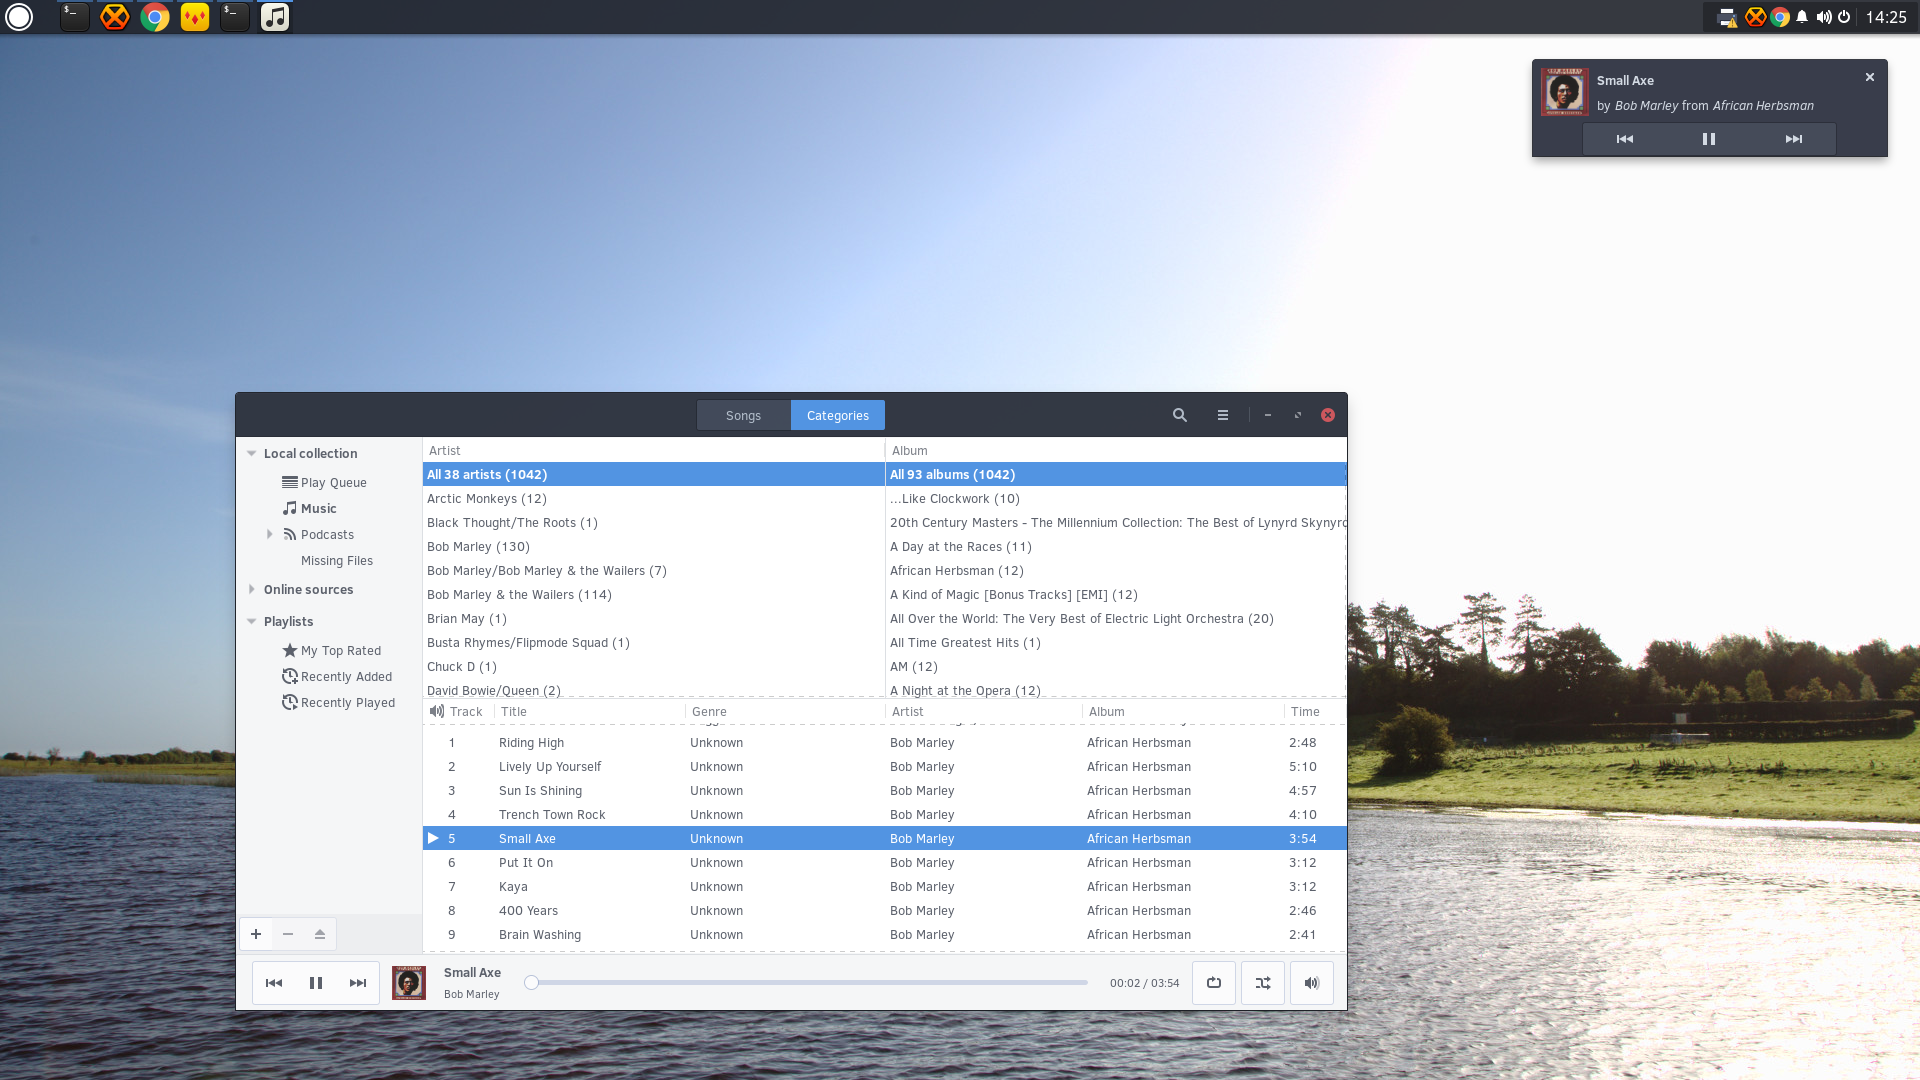
Task: Select artist 'Brian May (1)'
Action: tap(654, 618)
